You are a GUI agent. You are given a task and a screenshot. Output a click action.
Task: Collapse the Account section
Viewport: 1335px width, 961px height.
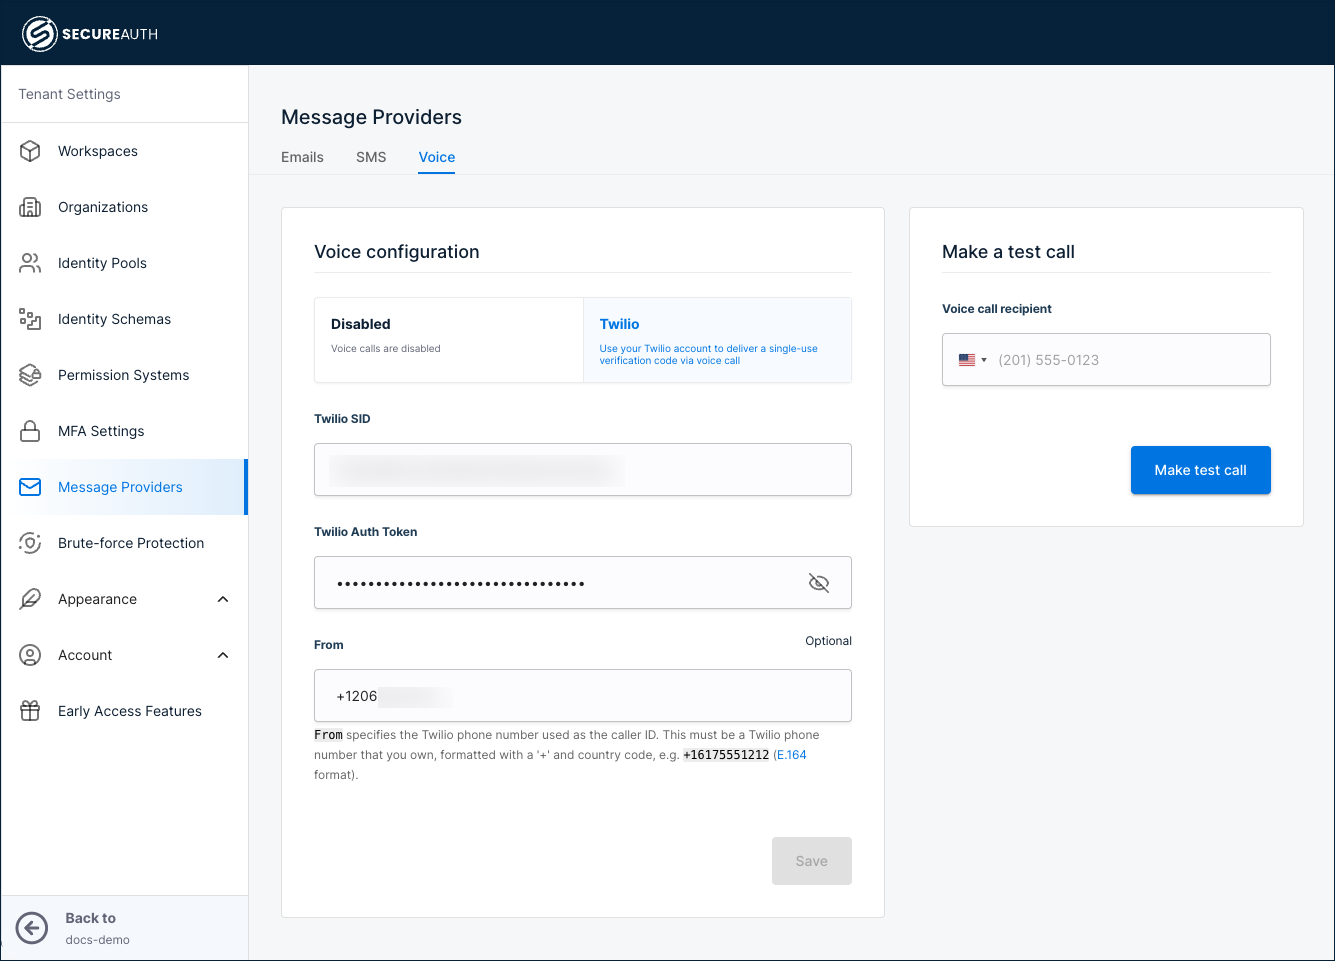tap(224, 655)
